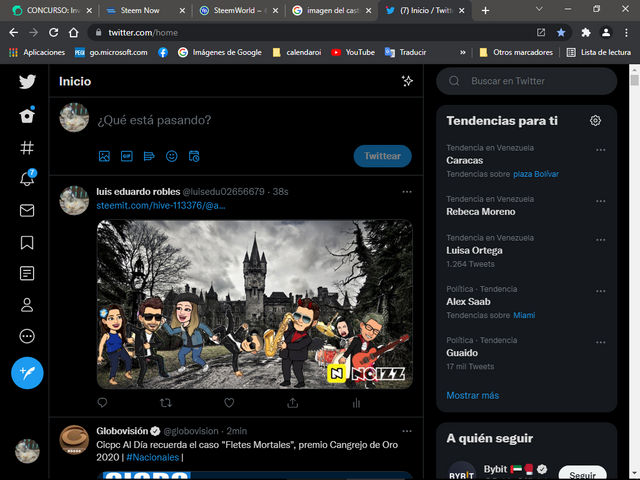Open the YouTube bookmark
The width and height of the screenshot is (640, 480).
[x=353, y=52]
